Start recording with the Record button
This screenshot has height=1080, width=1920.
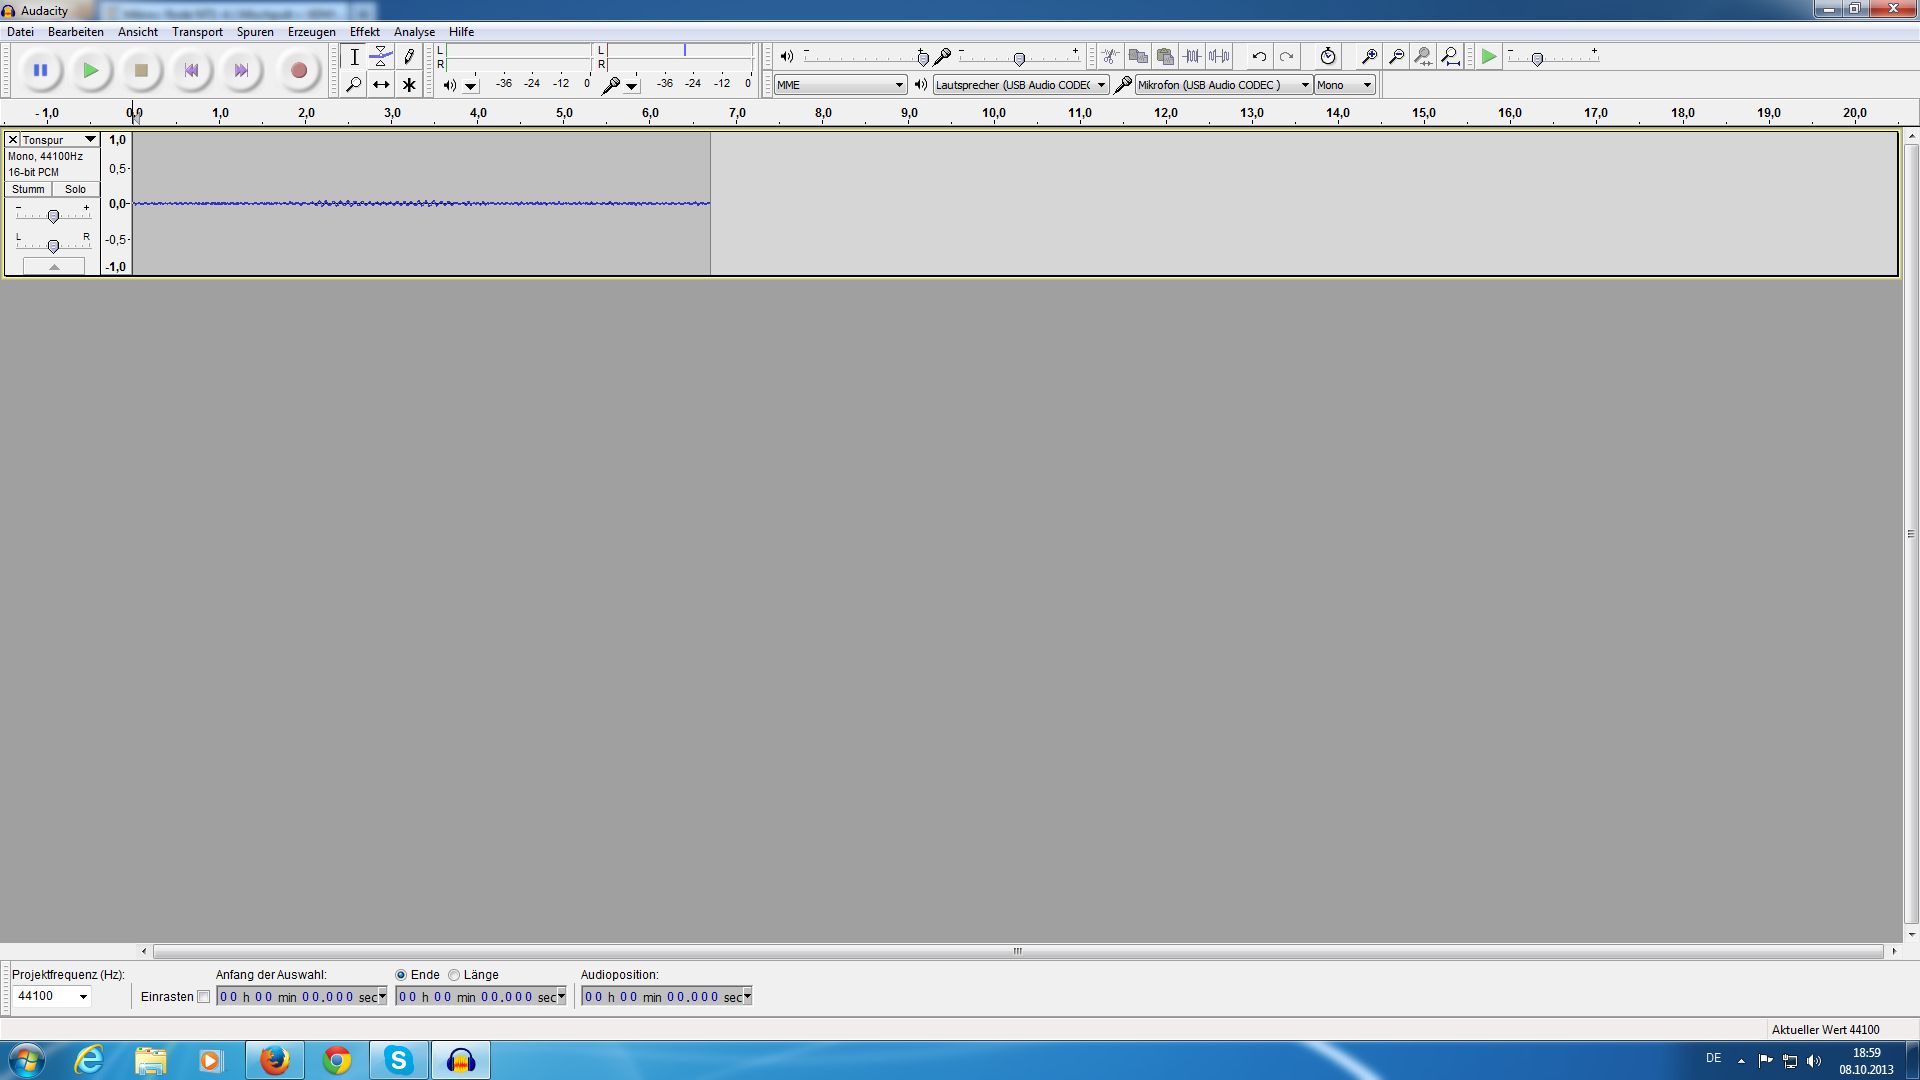click(x=298, y=71)
